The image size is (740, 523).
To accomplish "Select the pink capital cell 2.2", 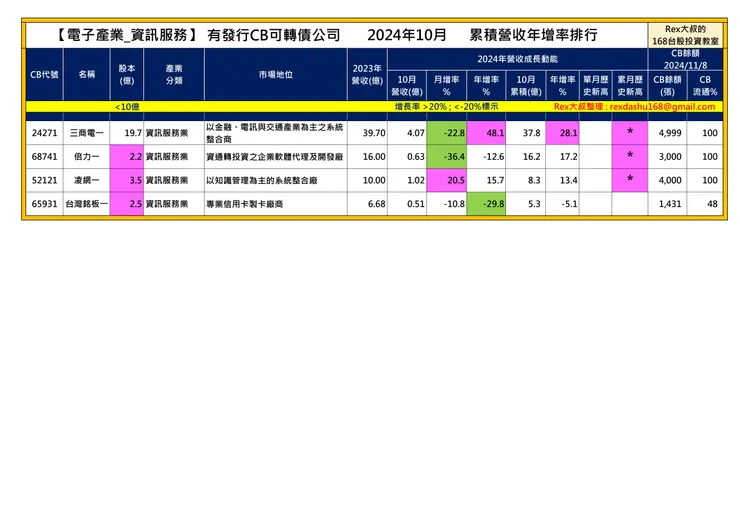I will click(x=126, y=157).
